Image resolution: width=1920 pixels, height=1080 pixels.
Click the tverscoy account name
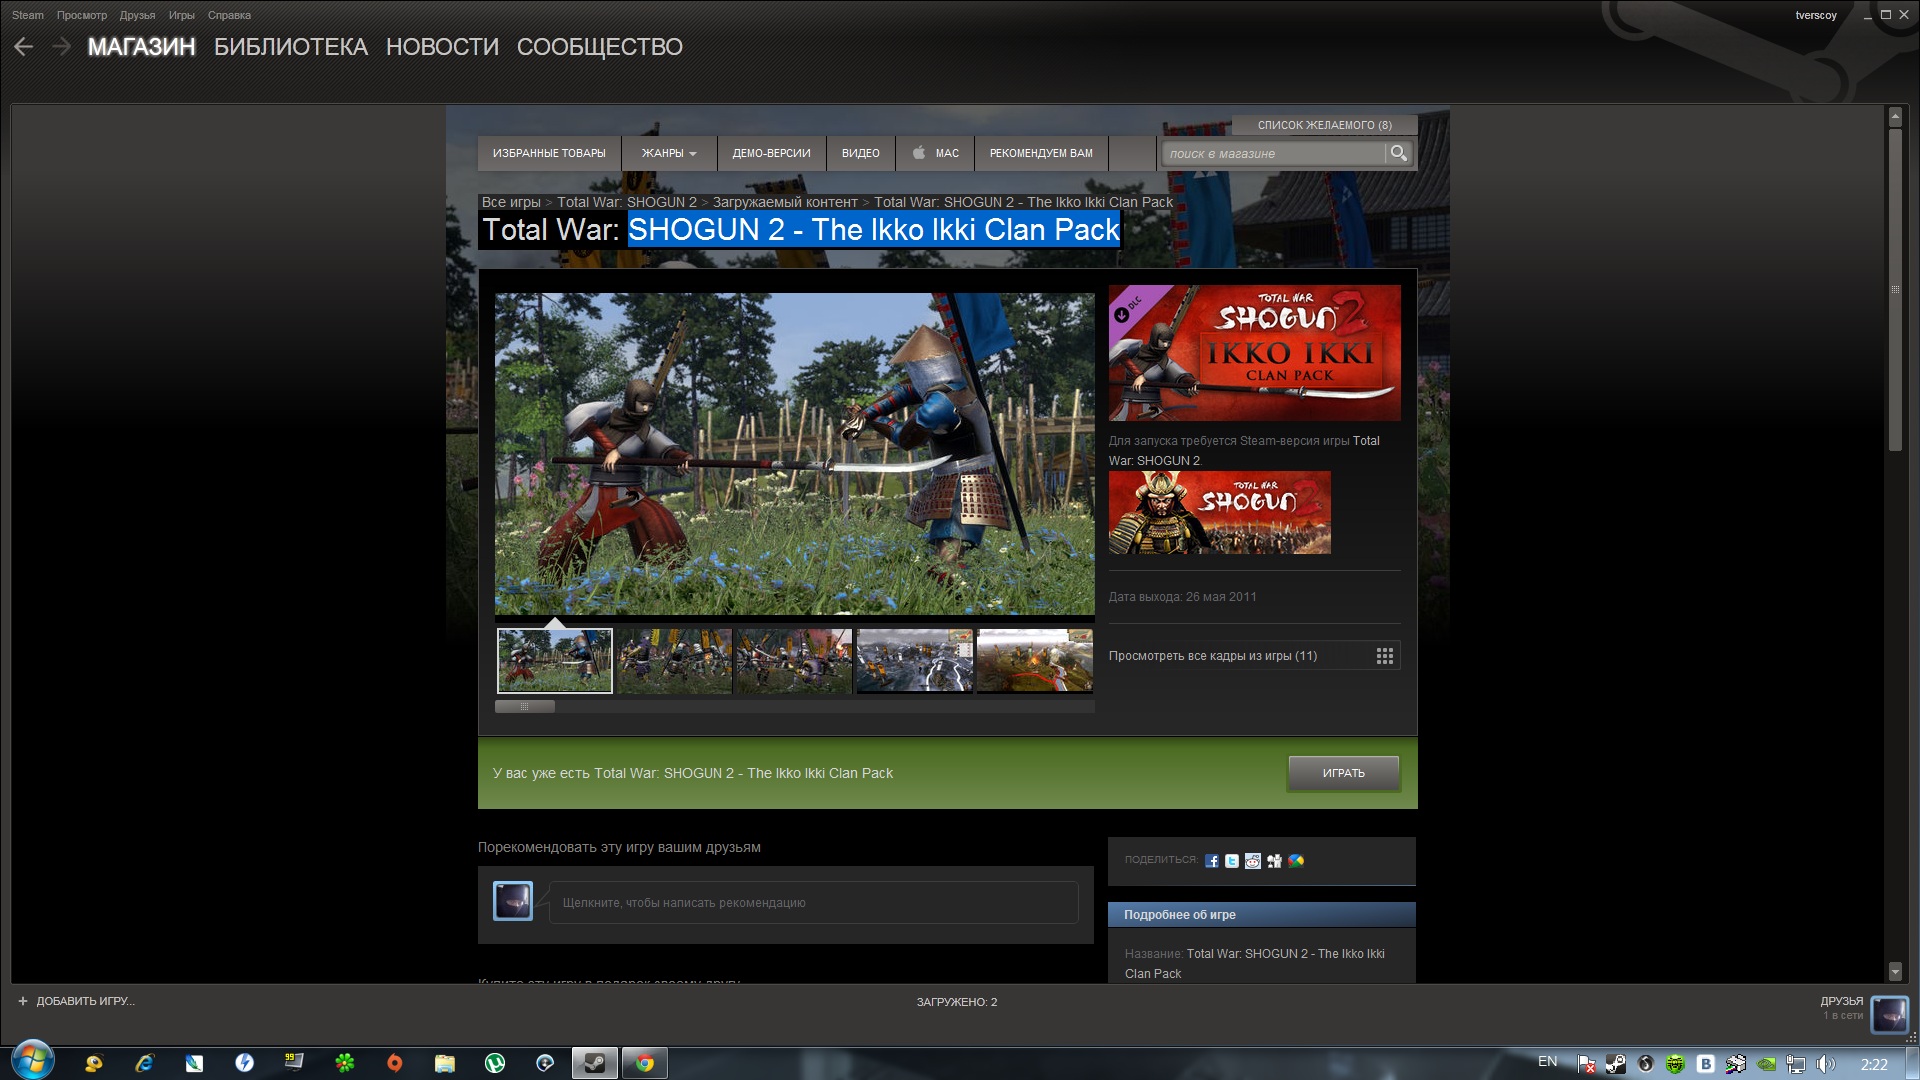[x=1815, y=15]
